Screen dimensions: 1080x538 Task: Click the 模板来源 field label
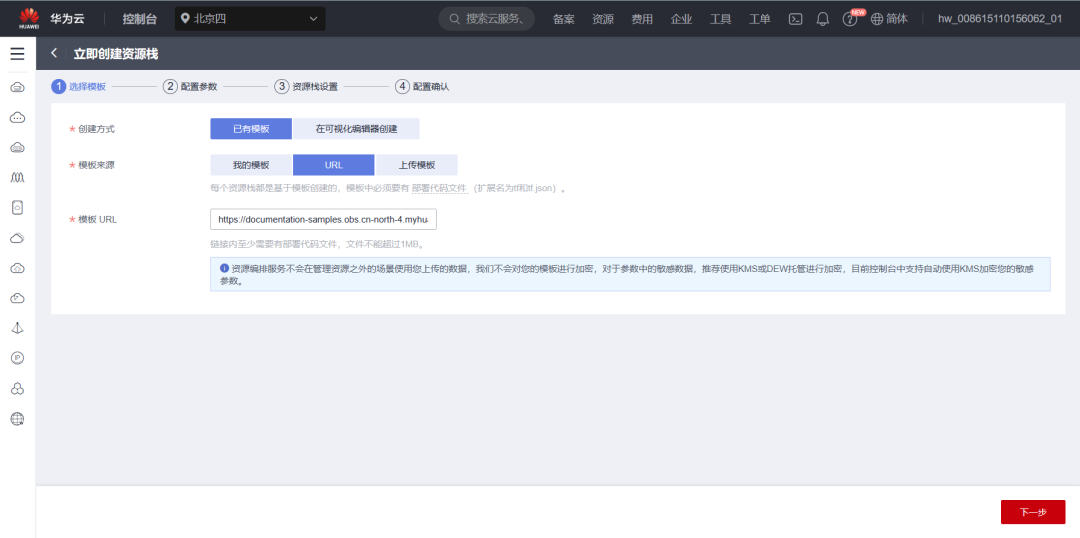pos(96,165)
